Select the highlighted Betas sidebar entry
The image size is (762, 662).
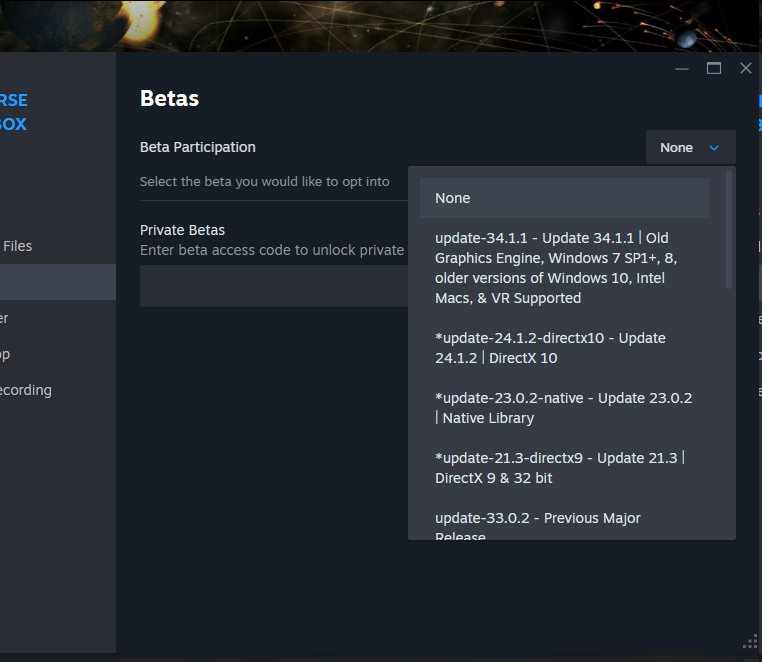coord(58,282)
